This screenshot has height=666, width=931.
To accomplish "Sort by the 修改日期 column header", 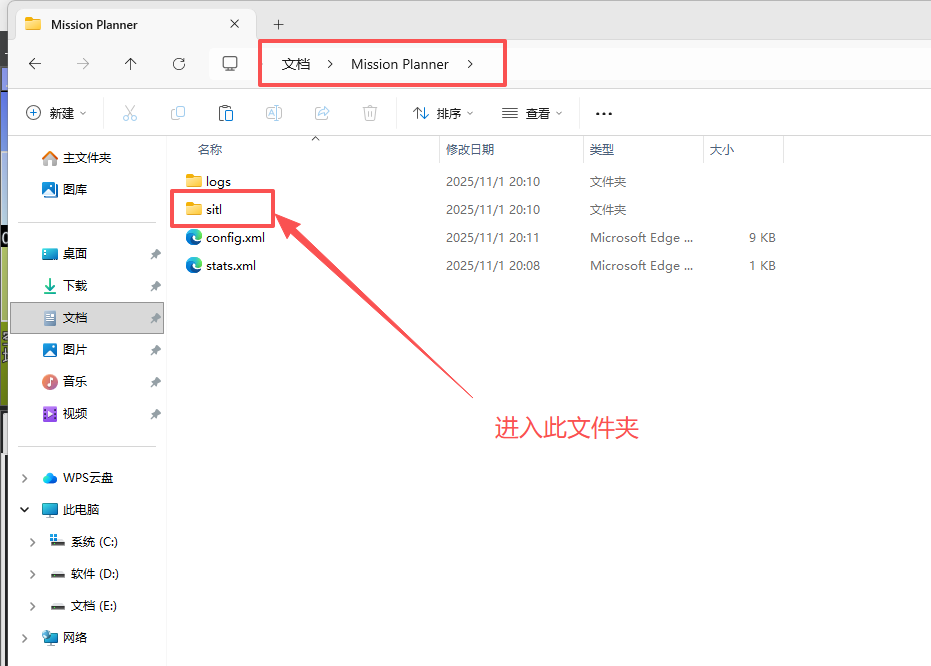I will (x=470, y=150).
